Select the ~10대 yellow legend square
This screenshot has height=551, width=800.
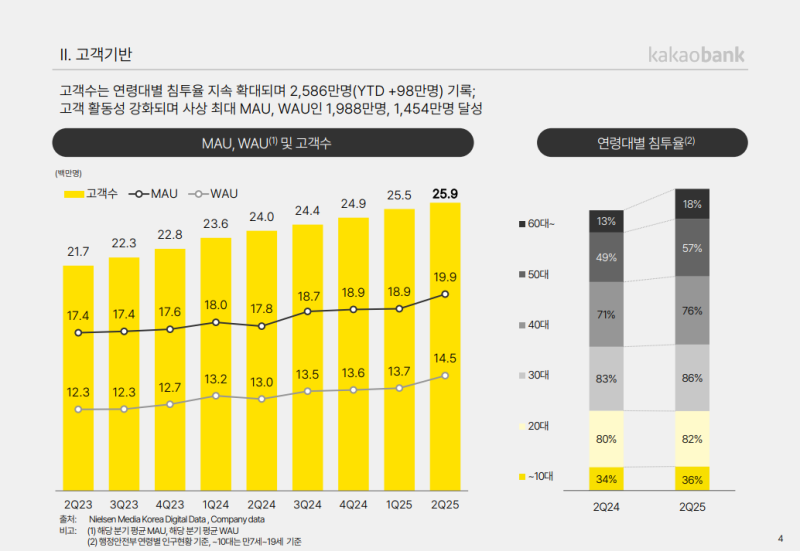[522, 477]
